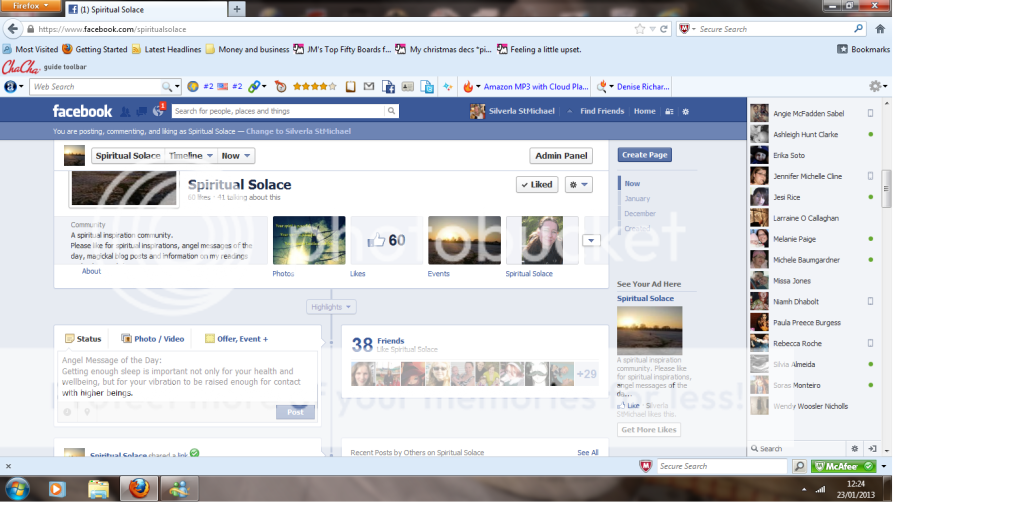Image resolution: width=1022 pixels, height=529 pixels.
Task: Open Facebook messages icon
Action: (141, 111)
